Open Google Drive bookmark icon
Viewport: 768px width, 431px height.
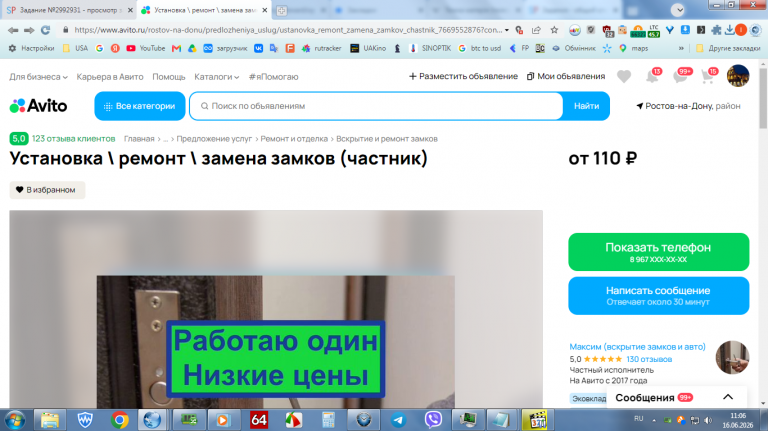[192, 48]
